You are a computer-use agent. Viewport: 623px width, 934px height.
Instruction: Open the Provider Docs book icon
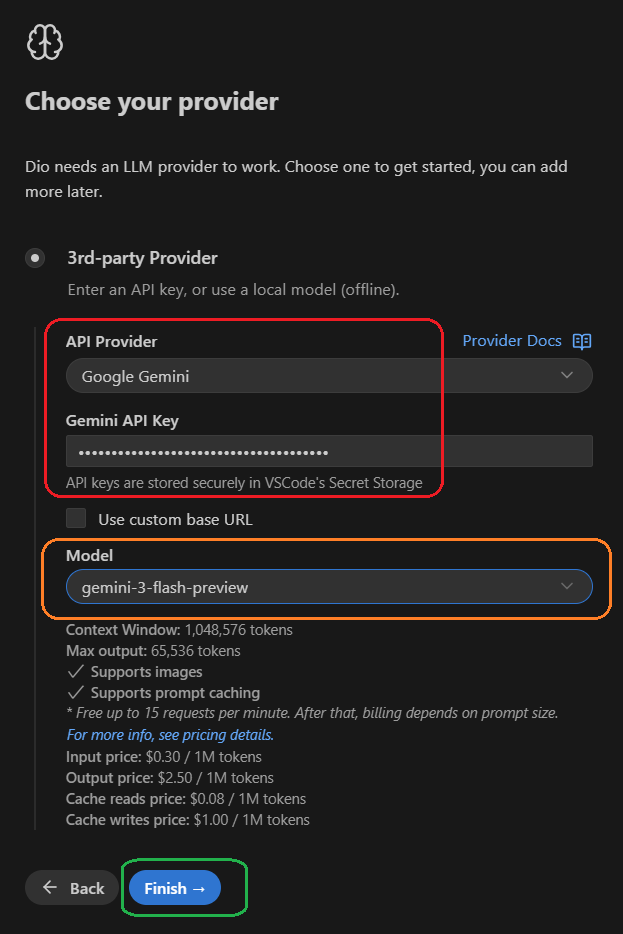pyautogui.click(x=581, y=340)
